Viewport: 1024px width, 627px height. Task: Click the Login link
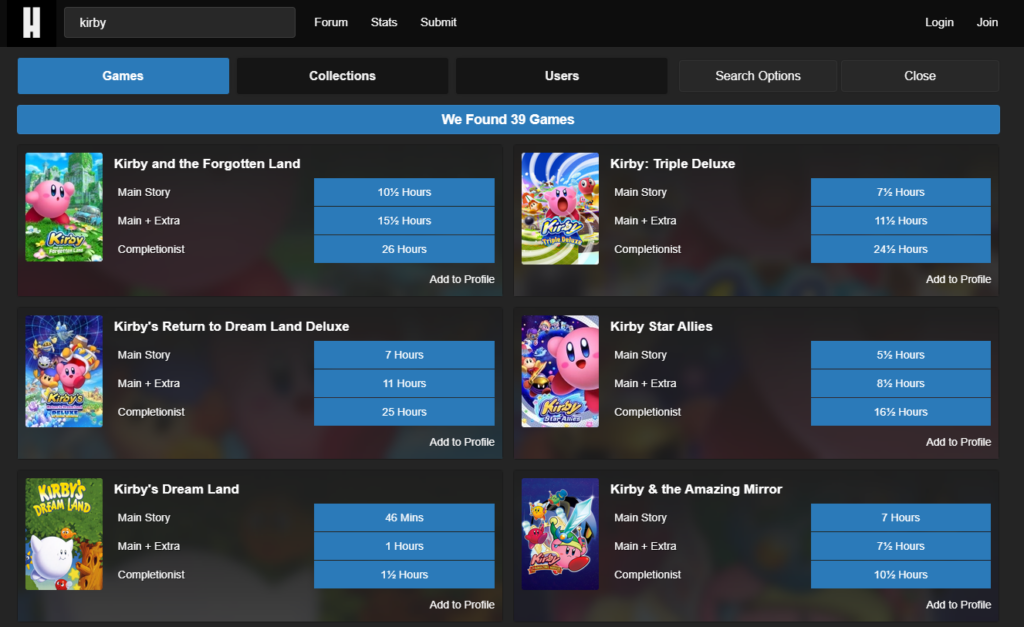(x=939, y=22)
